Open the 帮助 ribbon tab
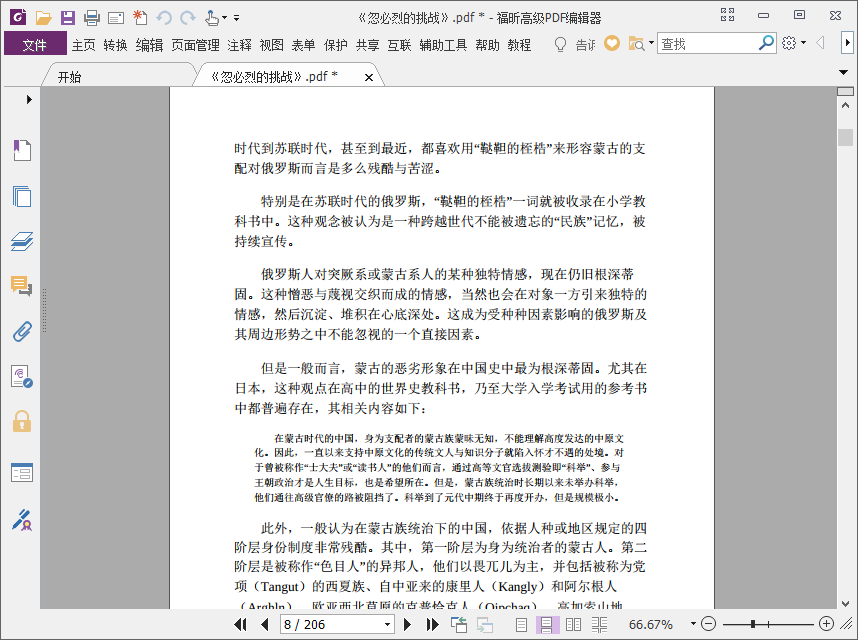 tap(488, 45)
